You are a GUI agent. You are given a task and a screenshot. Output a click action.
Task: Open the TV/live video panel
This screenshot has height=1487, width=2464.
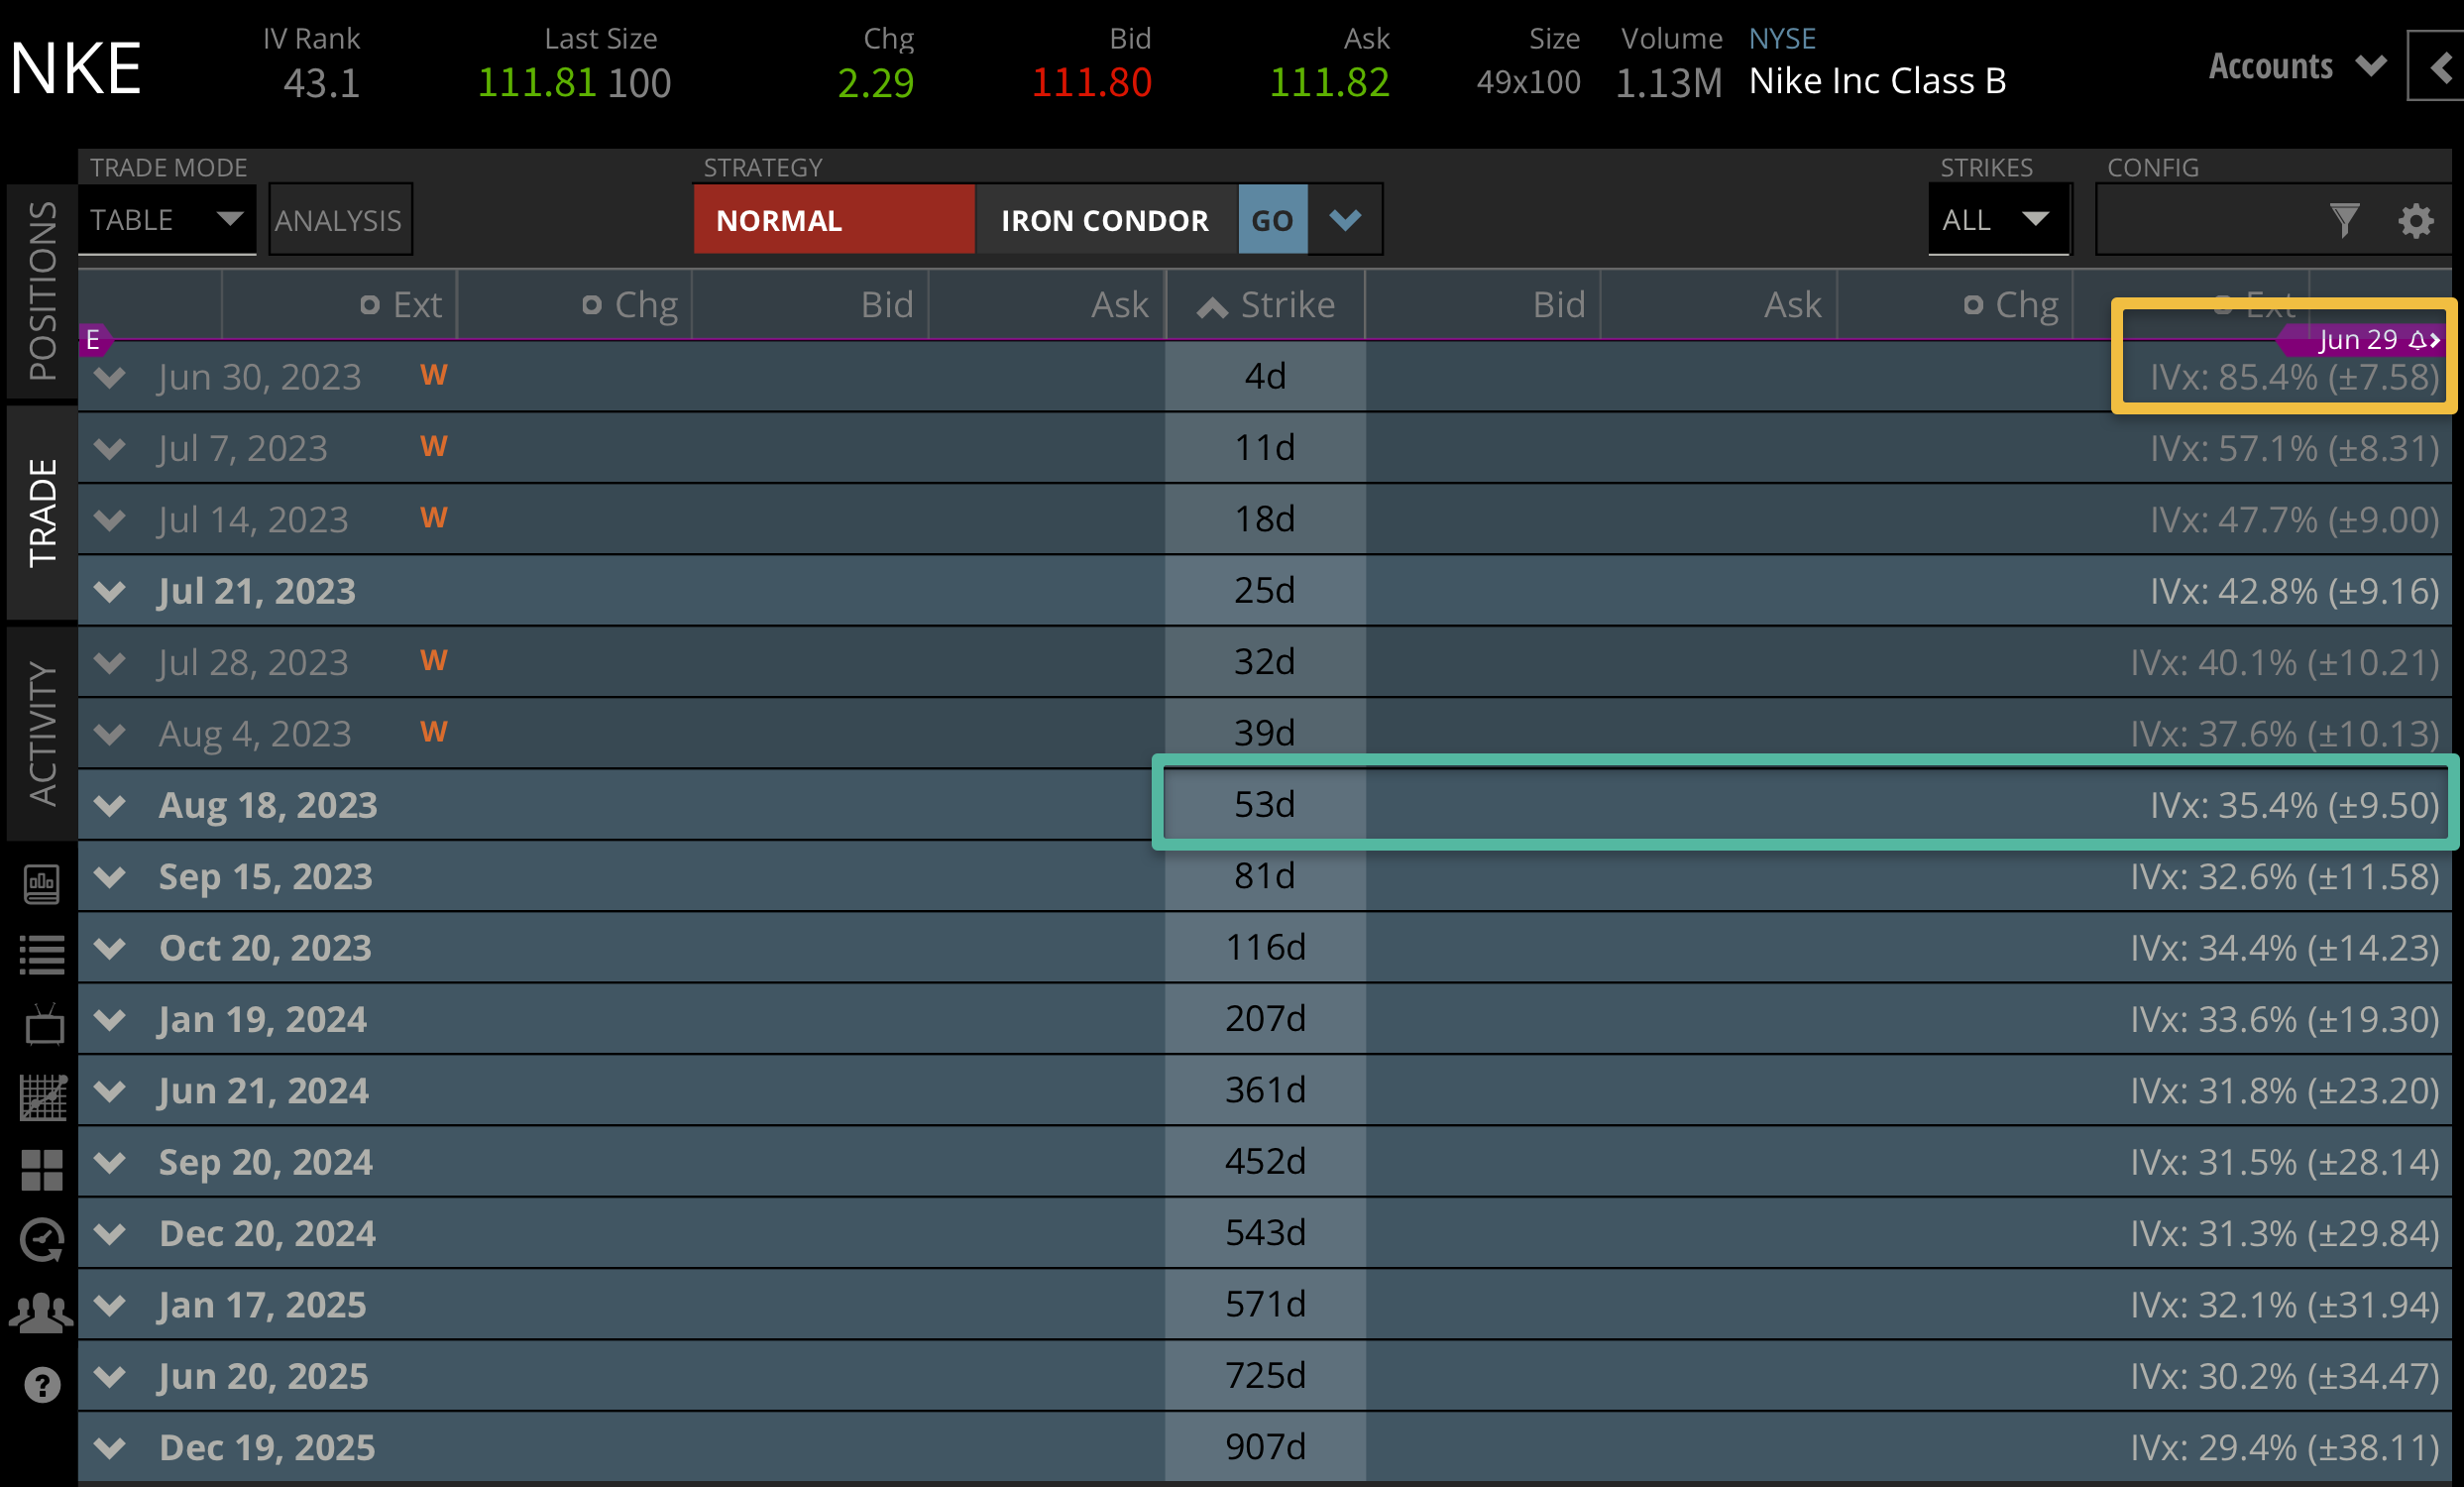point(42,1022)
